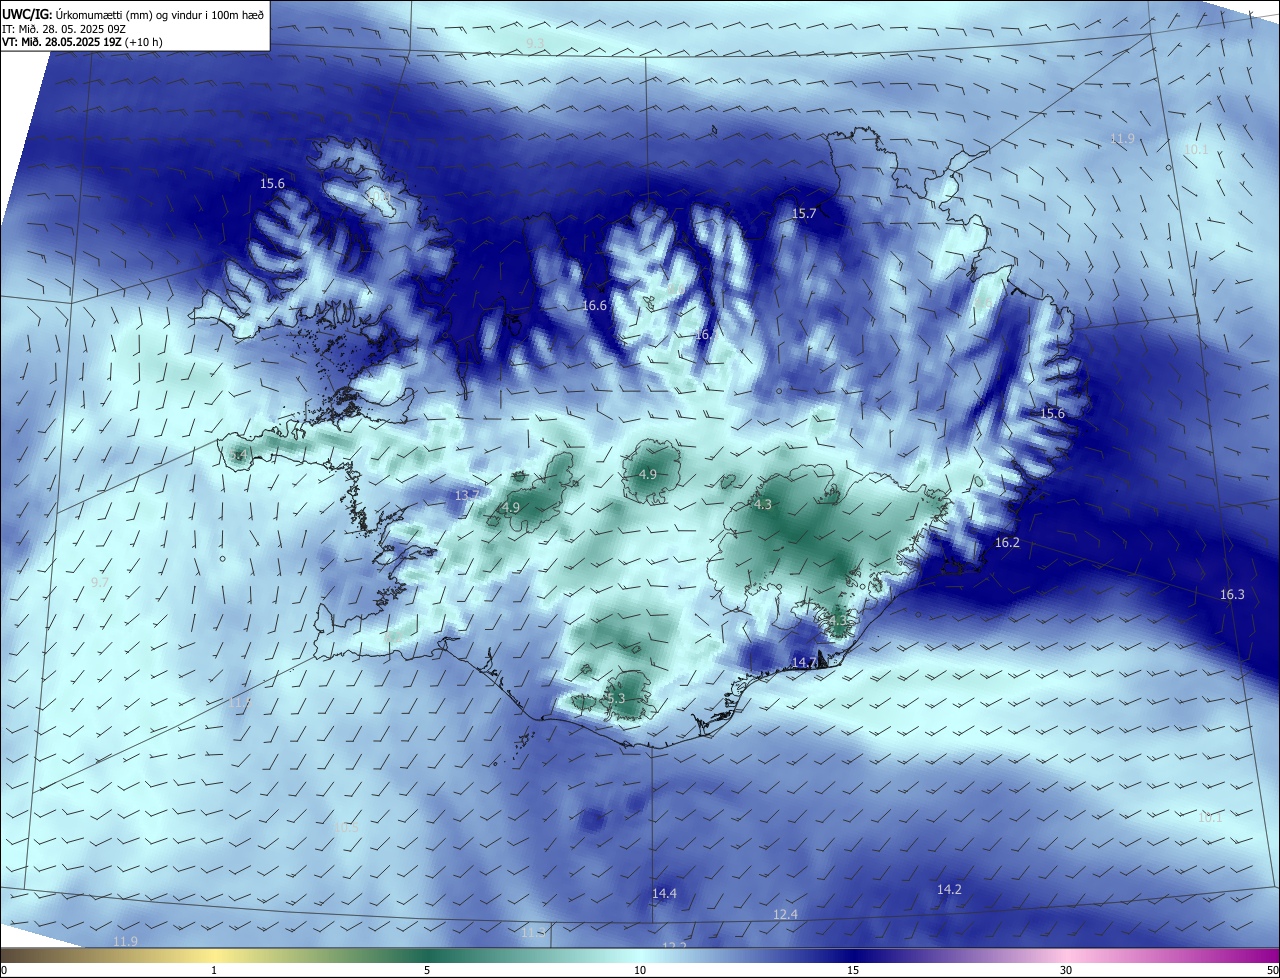Click the '15.6' value on the east coast
Image resolution: width=1280 pixels, height=978 pixels.
(x=1052, y=413)
